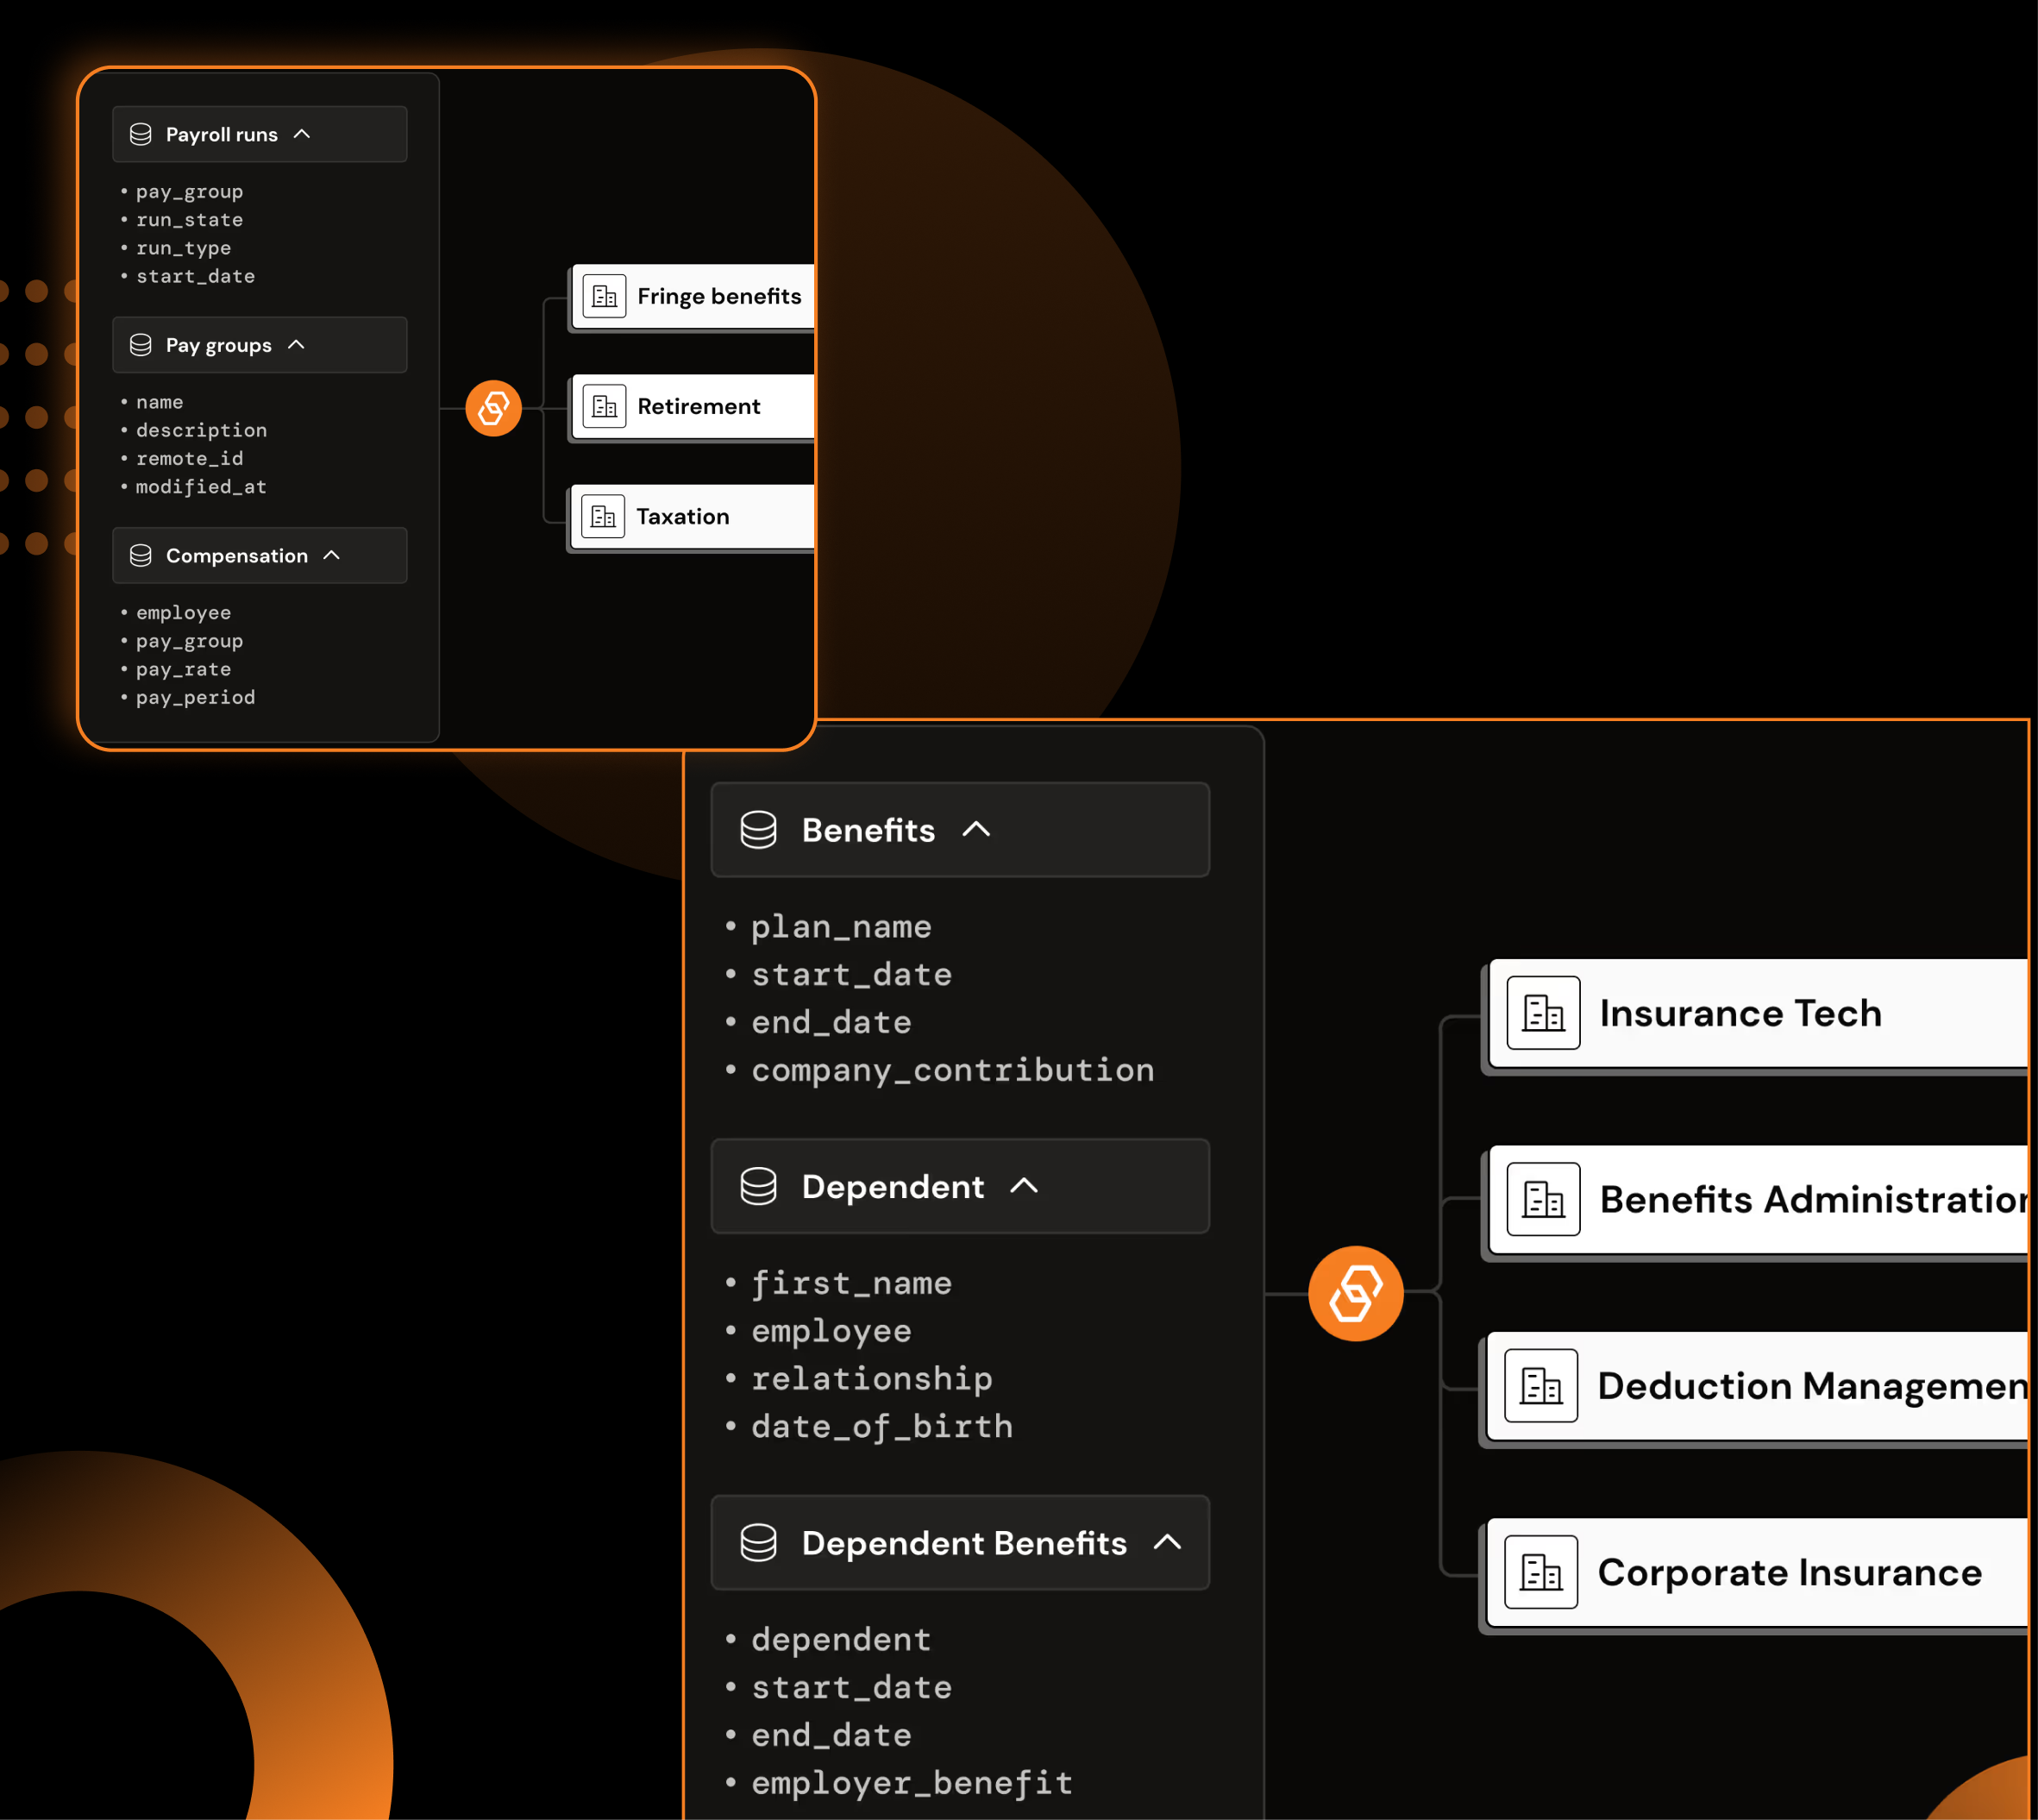Collapse the Dependent Benefits chevron
2038x1820 pixels.
pyautogui.click(x=1167, y=1542)
